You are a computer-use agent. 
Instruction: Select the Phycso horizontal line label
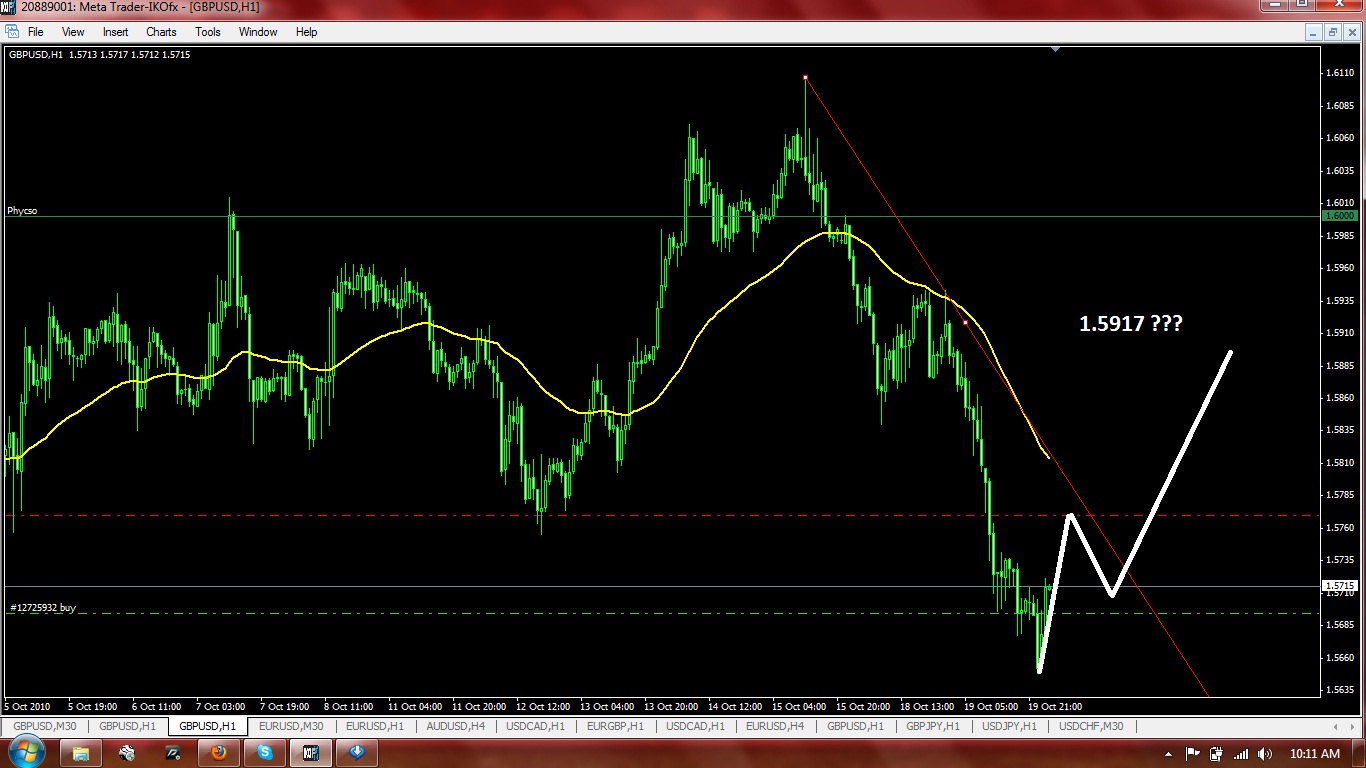tap(22, 211)
